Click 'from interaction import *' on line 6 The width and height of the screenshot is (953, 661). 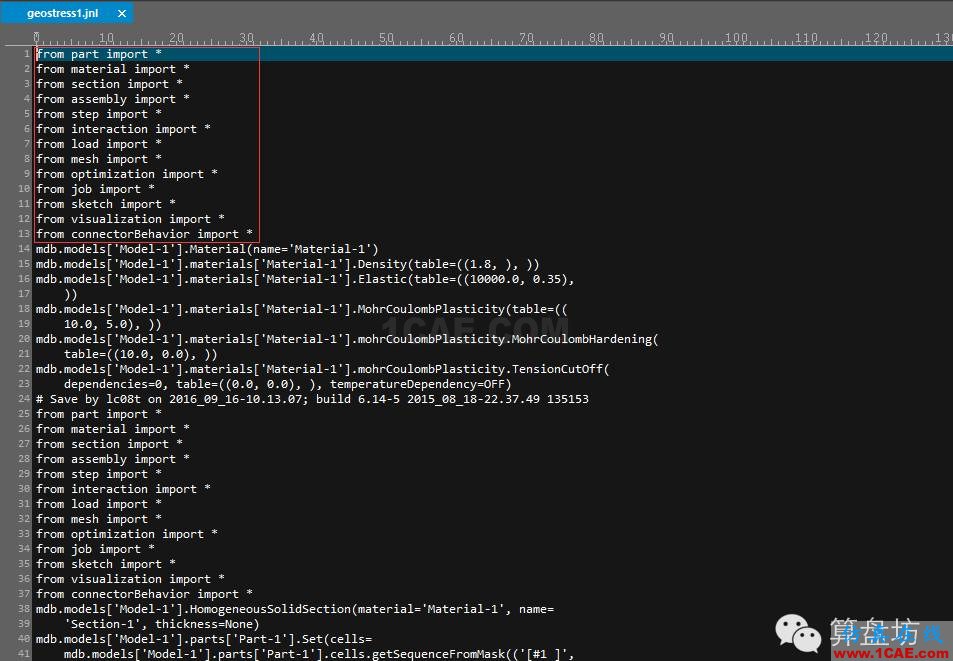click(x=123, y=129)
